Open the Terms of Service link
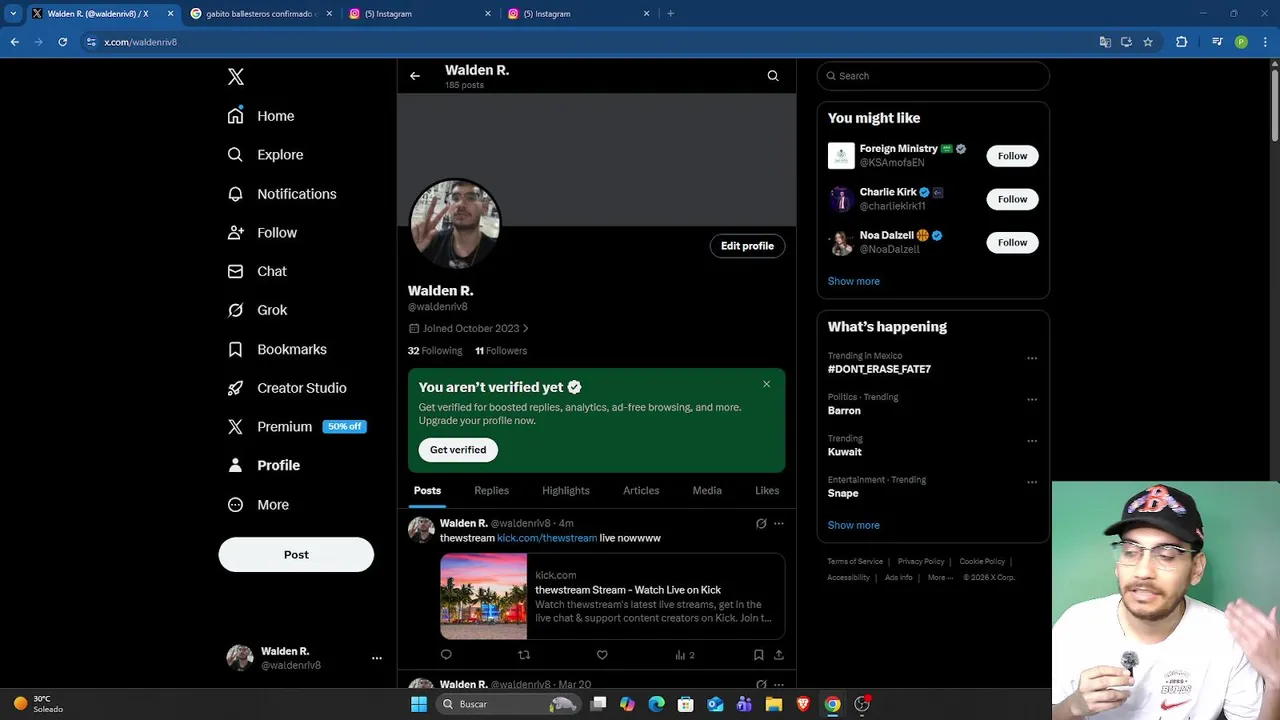This screenshot has height=720, width=1280. [x=855, y=562]
